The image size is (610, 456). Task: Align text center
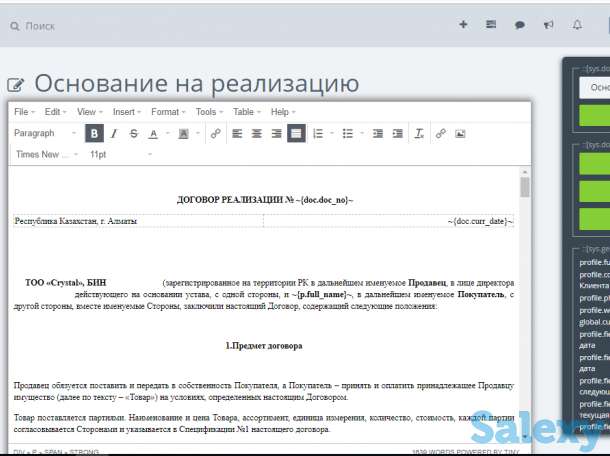257,133
